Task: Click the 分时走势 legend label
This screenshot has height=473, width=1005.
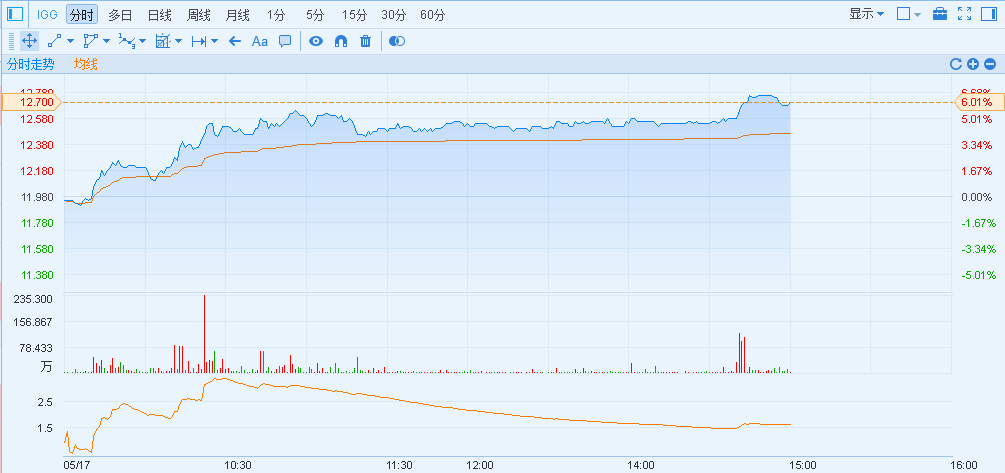Action: point(30,64)
